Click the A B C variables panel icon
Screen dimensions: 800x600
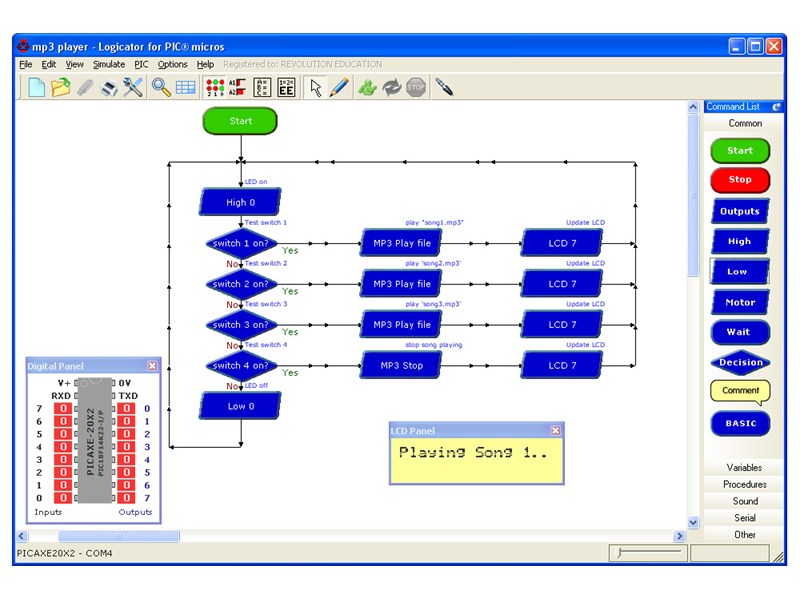(x=262, y=88)
